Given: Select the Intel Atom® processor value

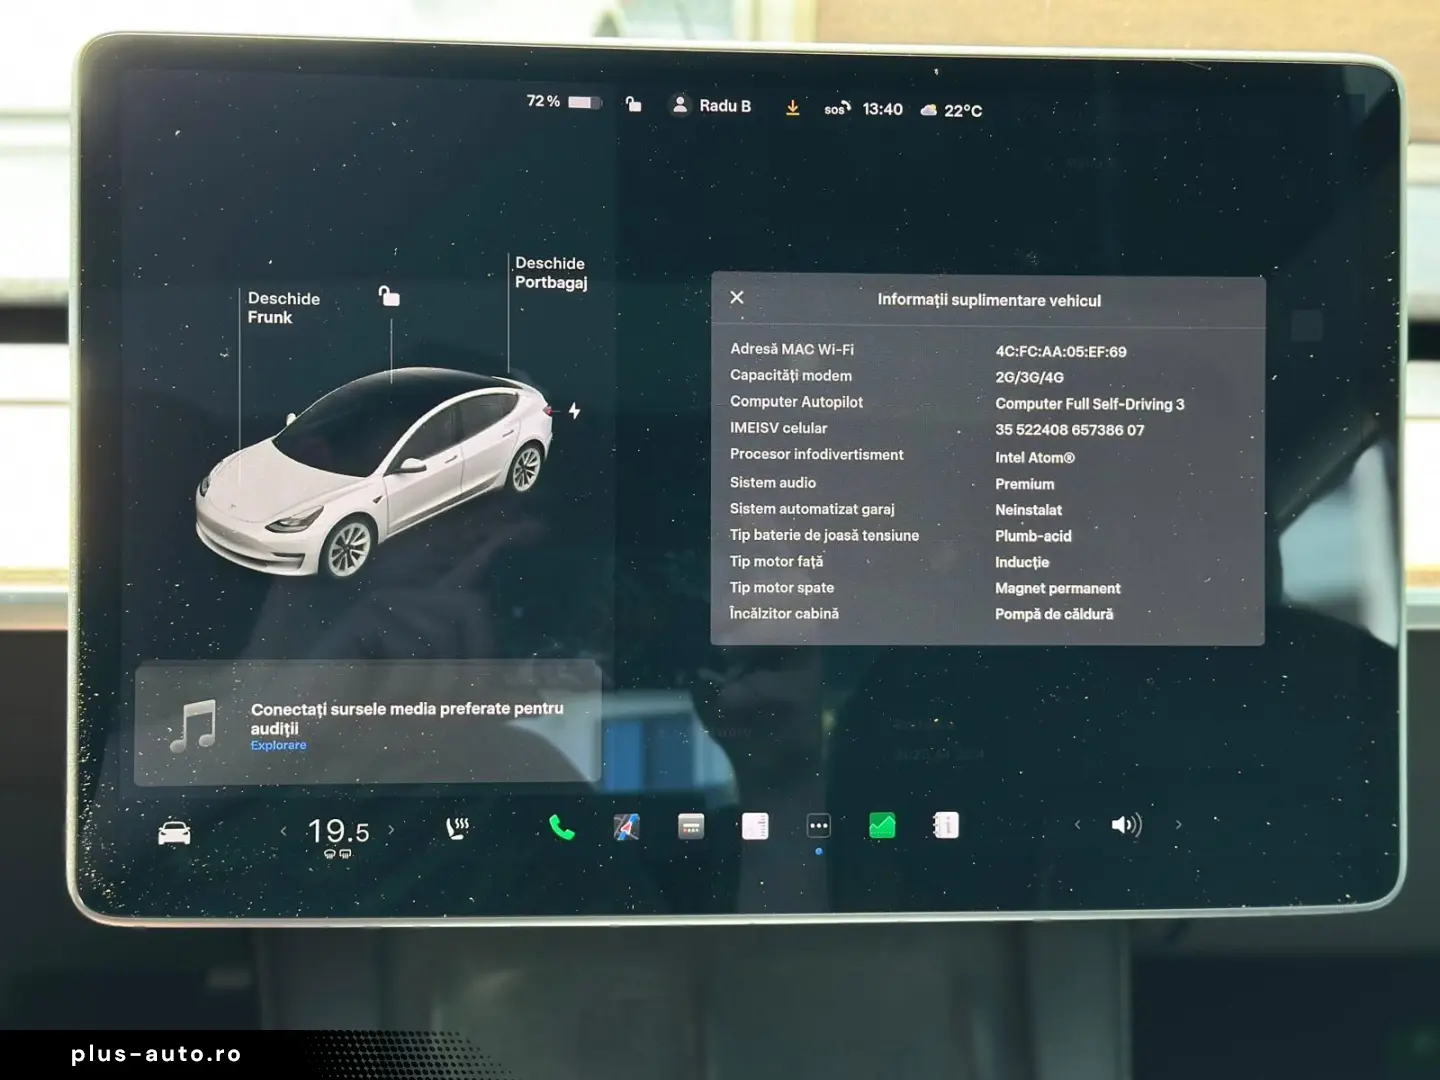Looking at the screenshot, I should (x=1034, y=457).
